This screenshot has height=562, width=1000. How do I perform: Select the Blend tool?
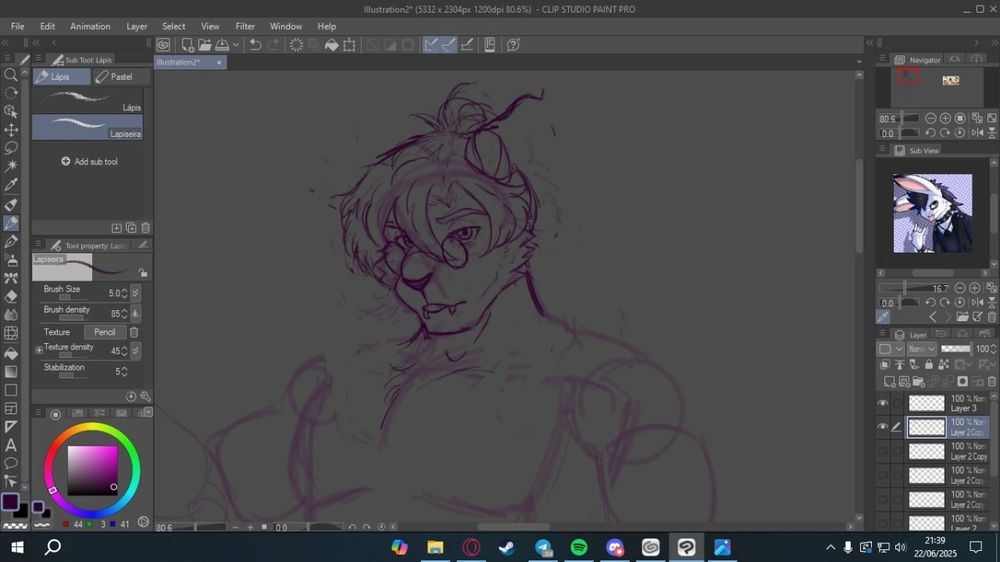pyautogui.click(x=11, y=314)
